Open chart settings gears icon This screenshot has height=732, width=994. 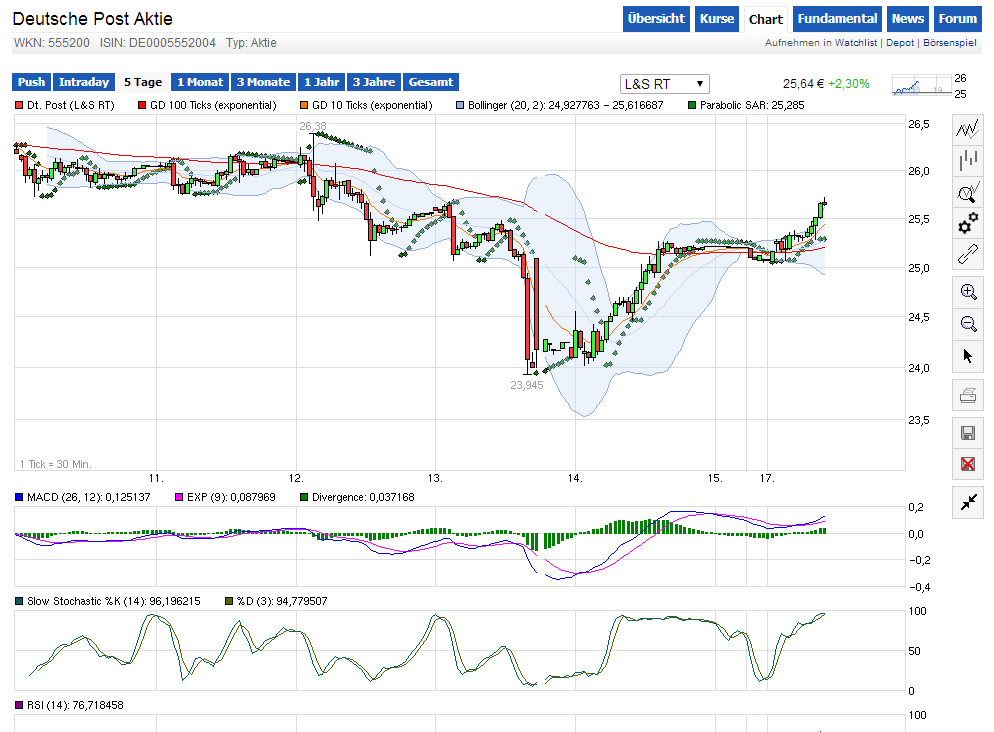(x=967, y=224)
